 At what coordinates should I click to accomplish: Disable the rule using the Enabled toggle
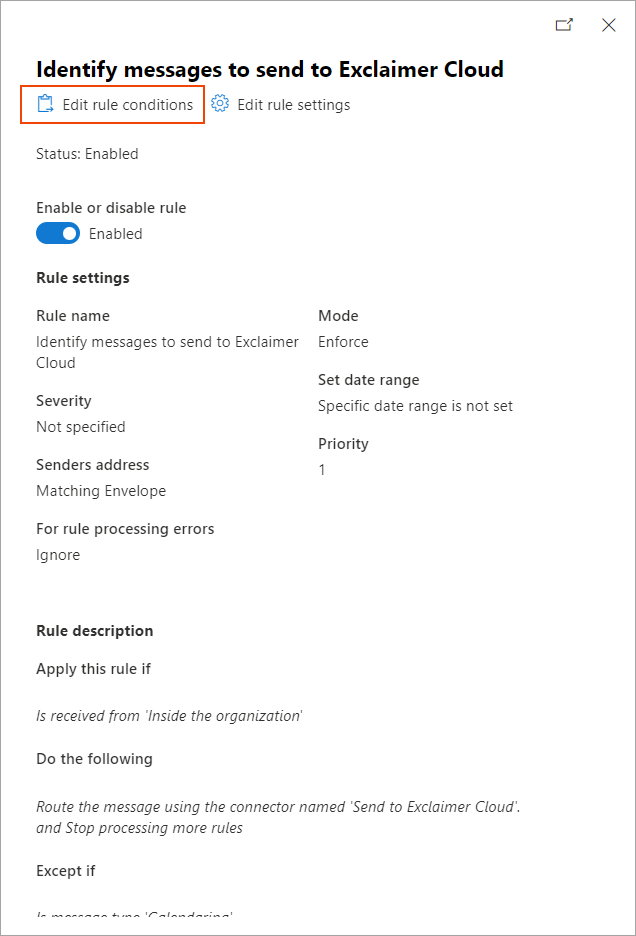(57, 233)
